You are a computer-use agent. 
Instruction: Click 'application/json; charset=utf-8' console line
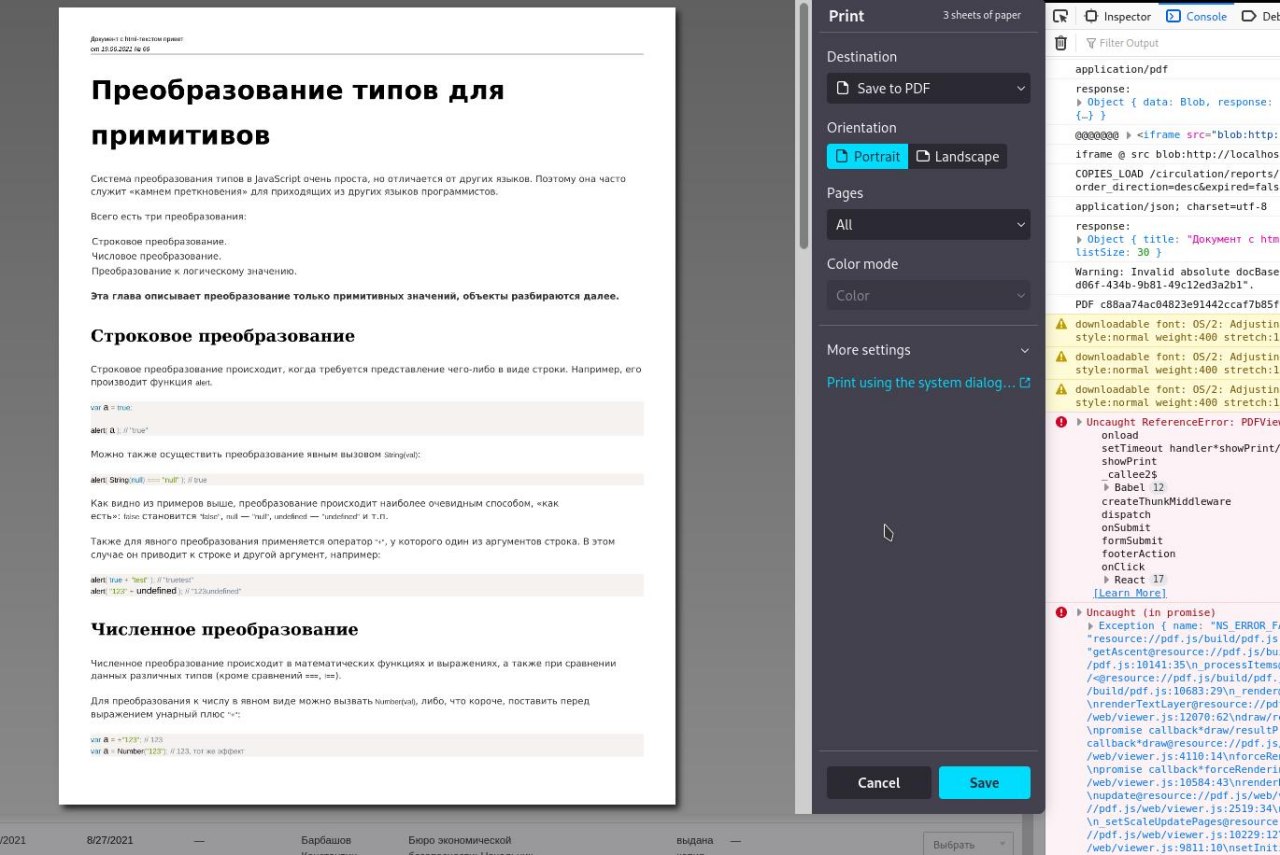pyautogui.click(x=1171, y=206)
